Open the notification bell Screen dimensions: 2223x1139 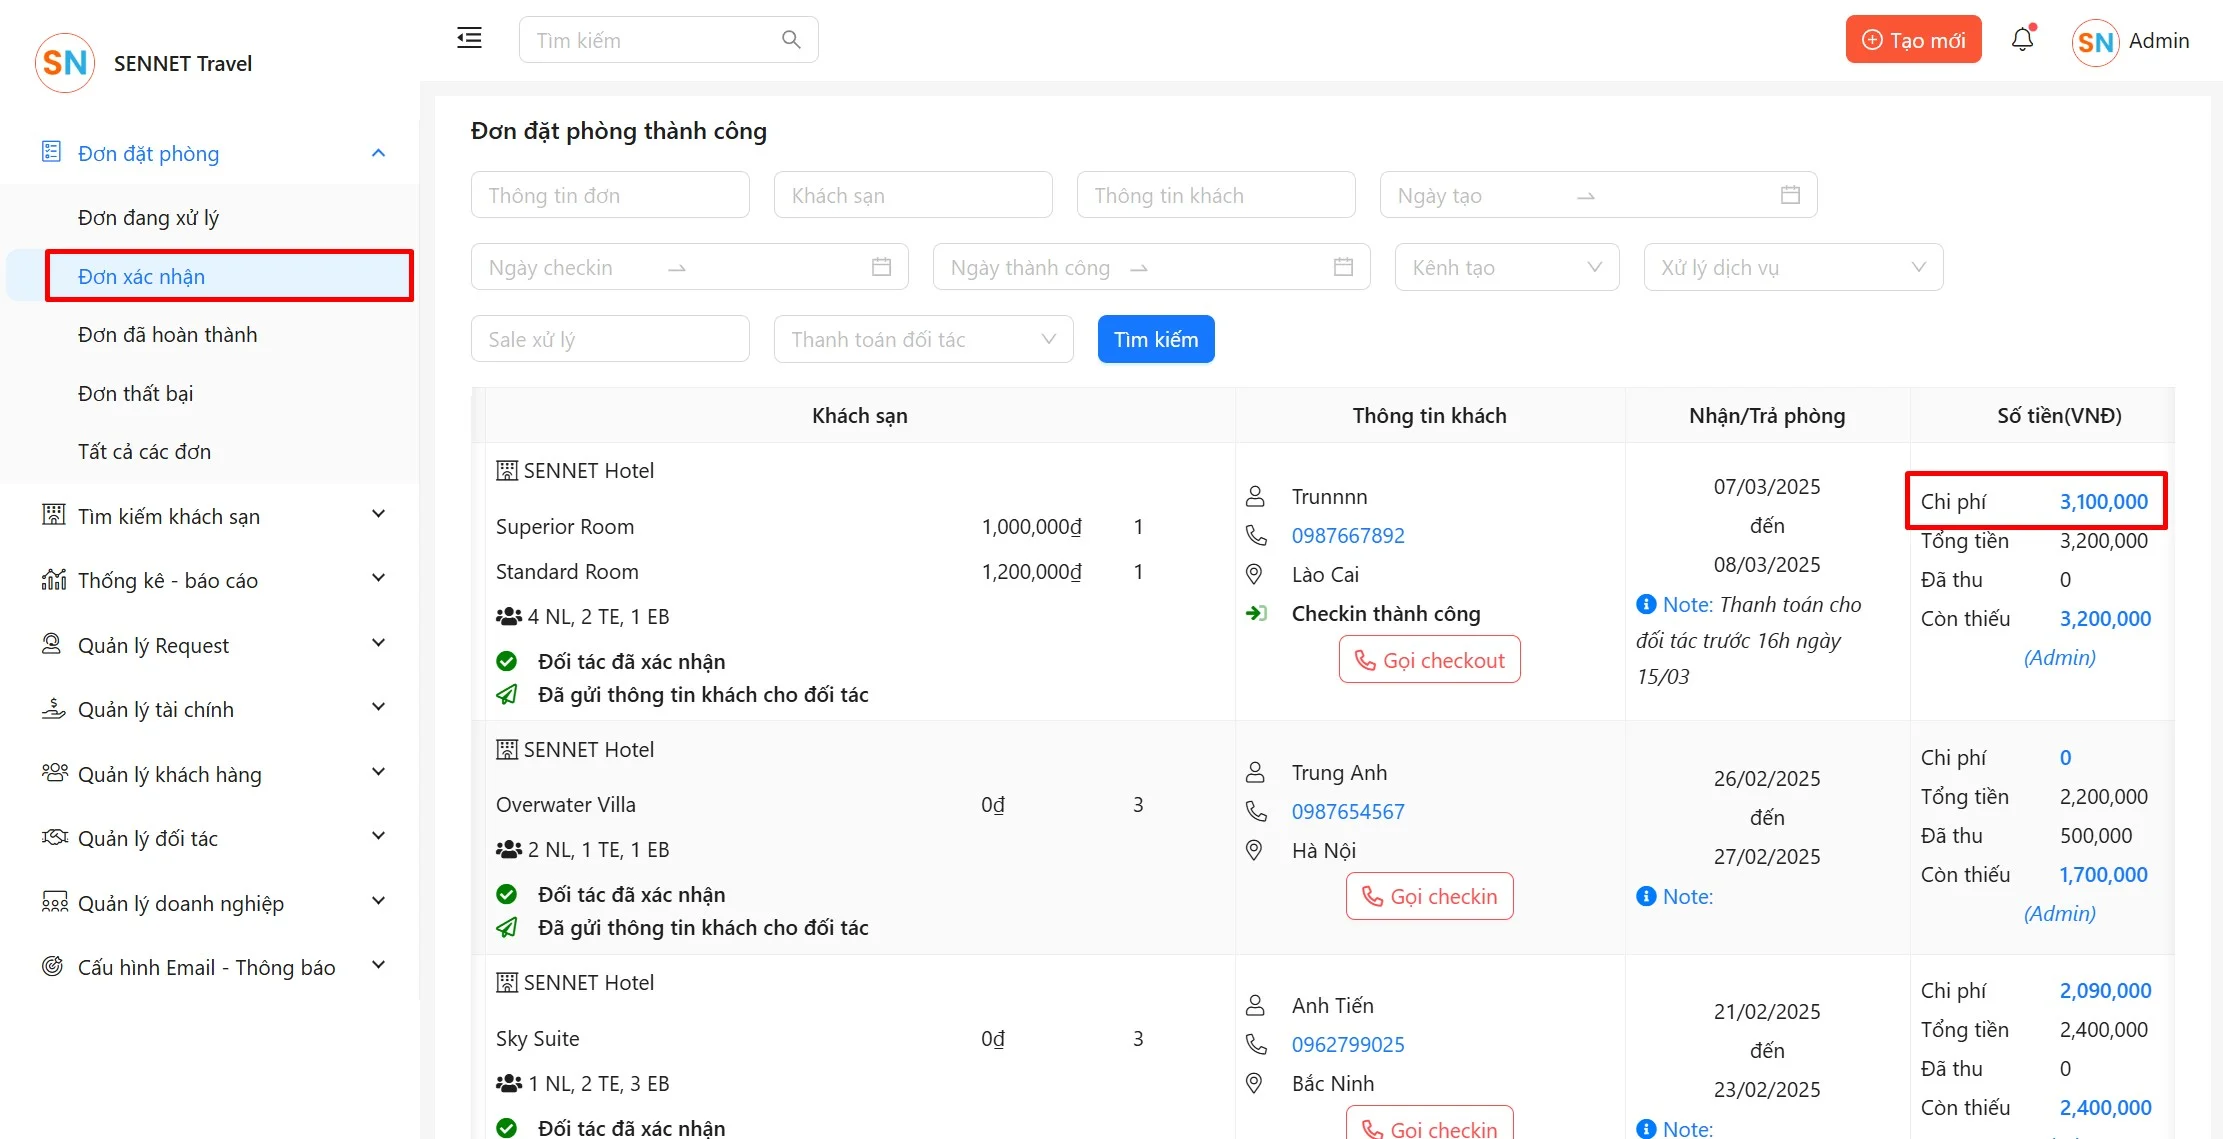point(2022,40)
